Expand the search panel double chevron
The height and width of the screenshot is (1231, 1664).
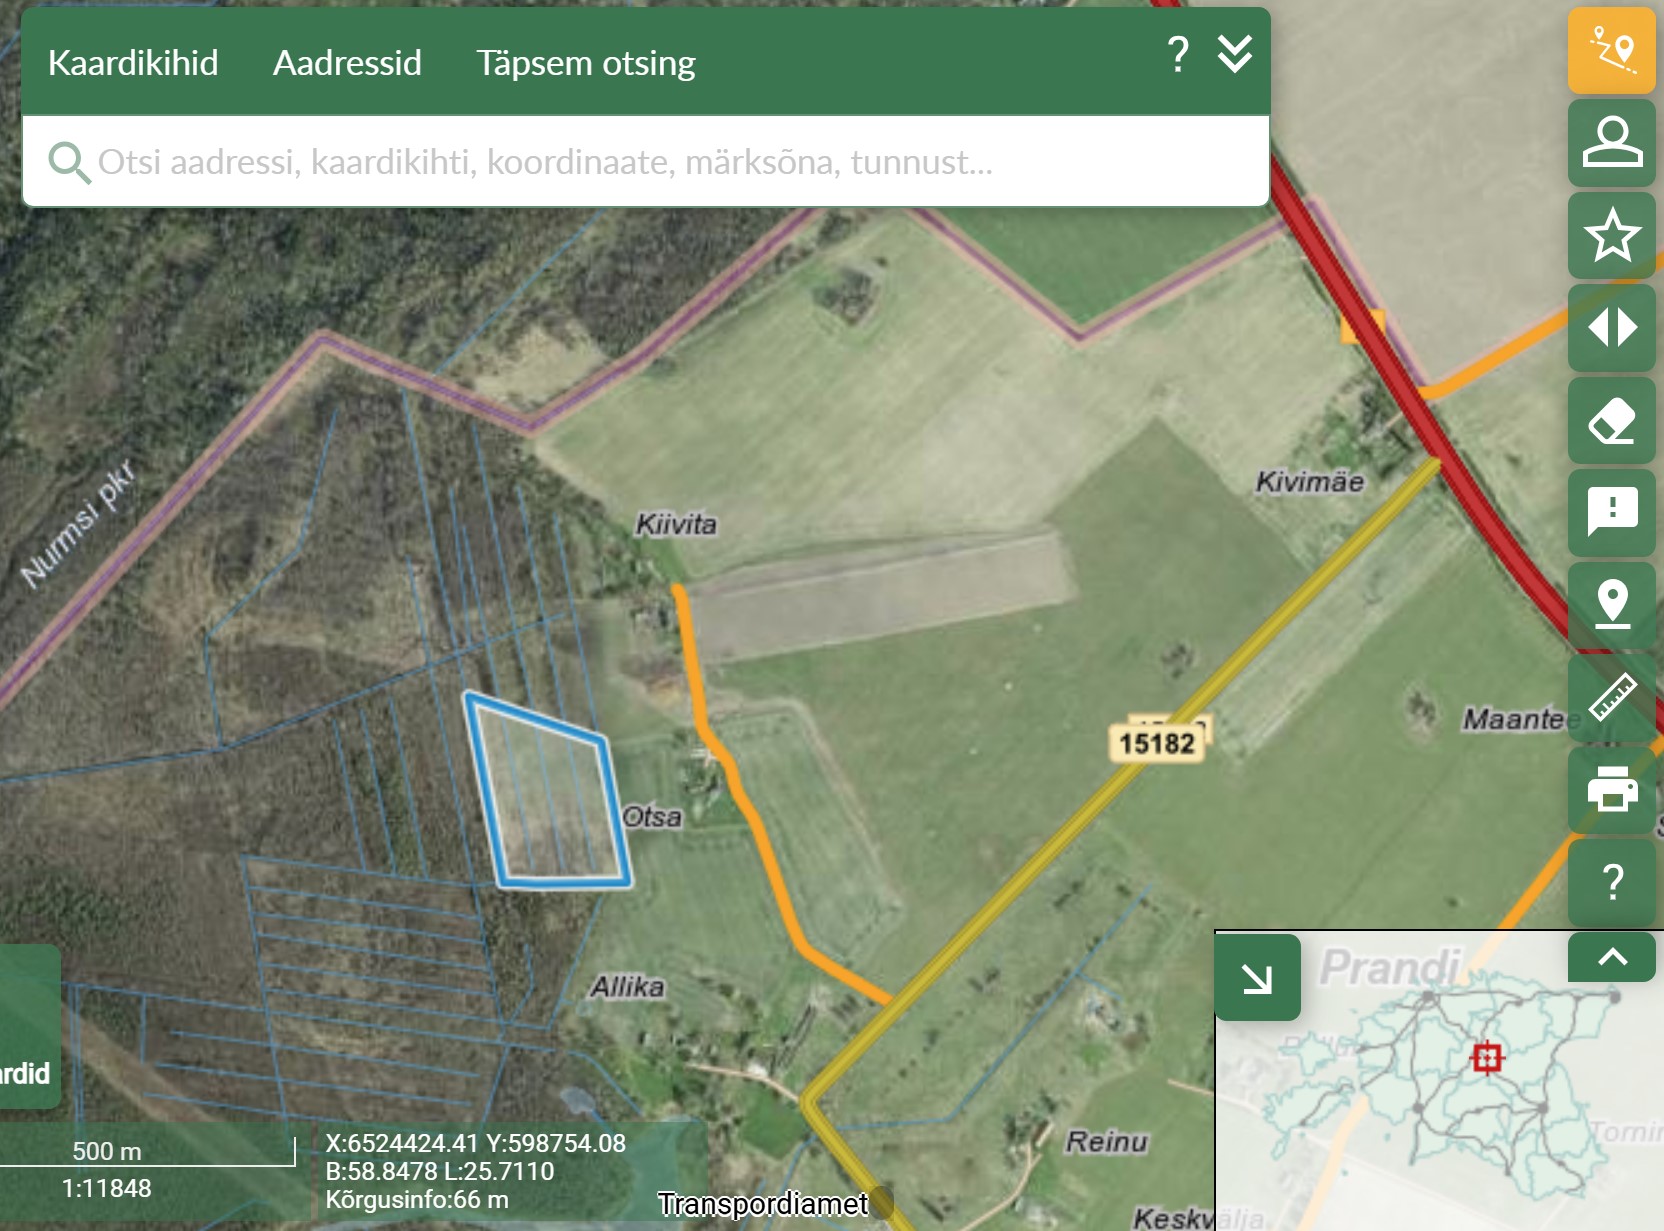(x=1235, y=54)
